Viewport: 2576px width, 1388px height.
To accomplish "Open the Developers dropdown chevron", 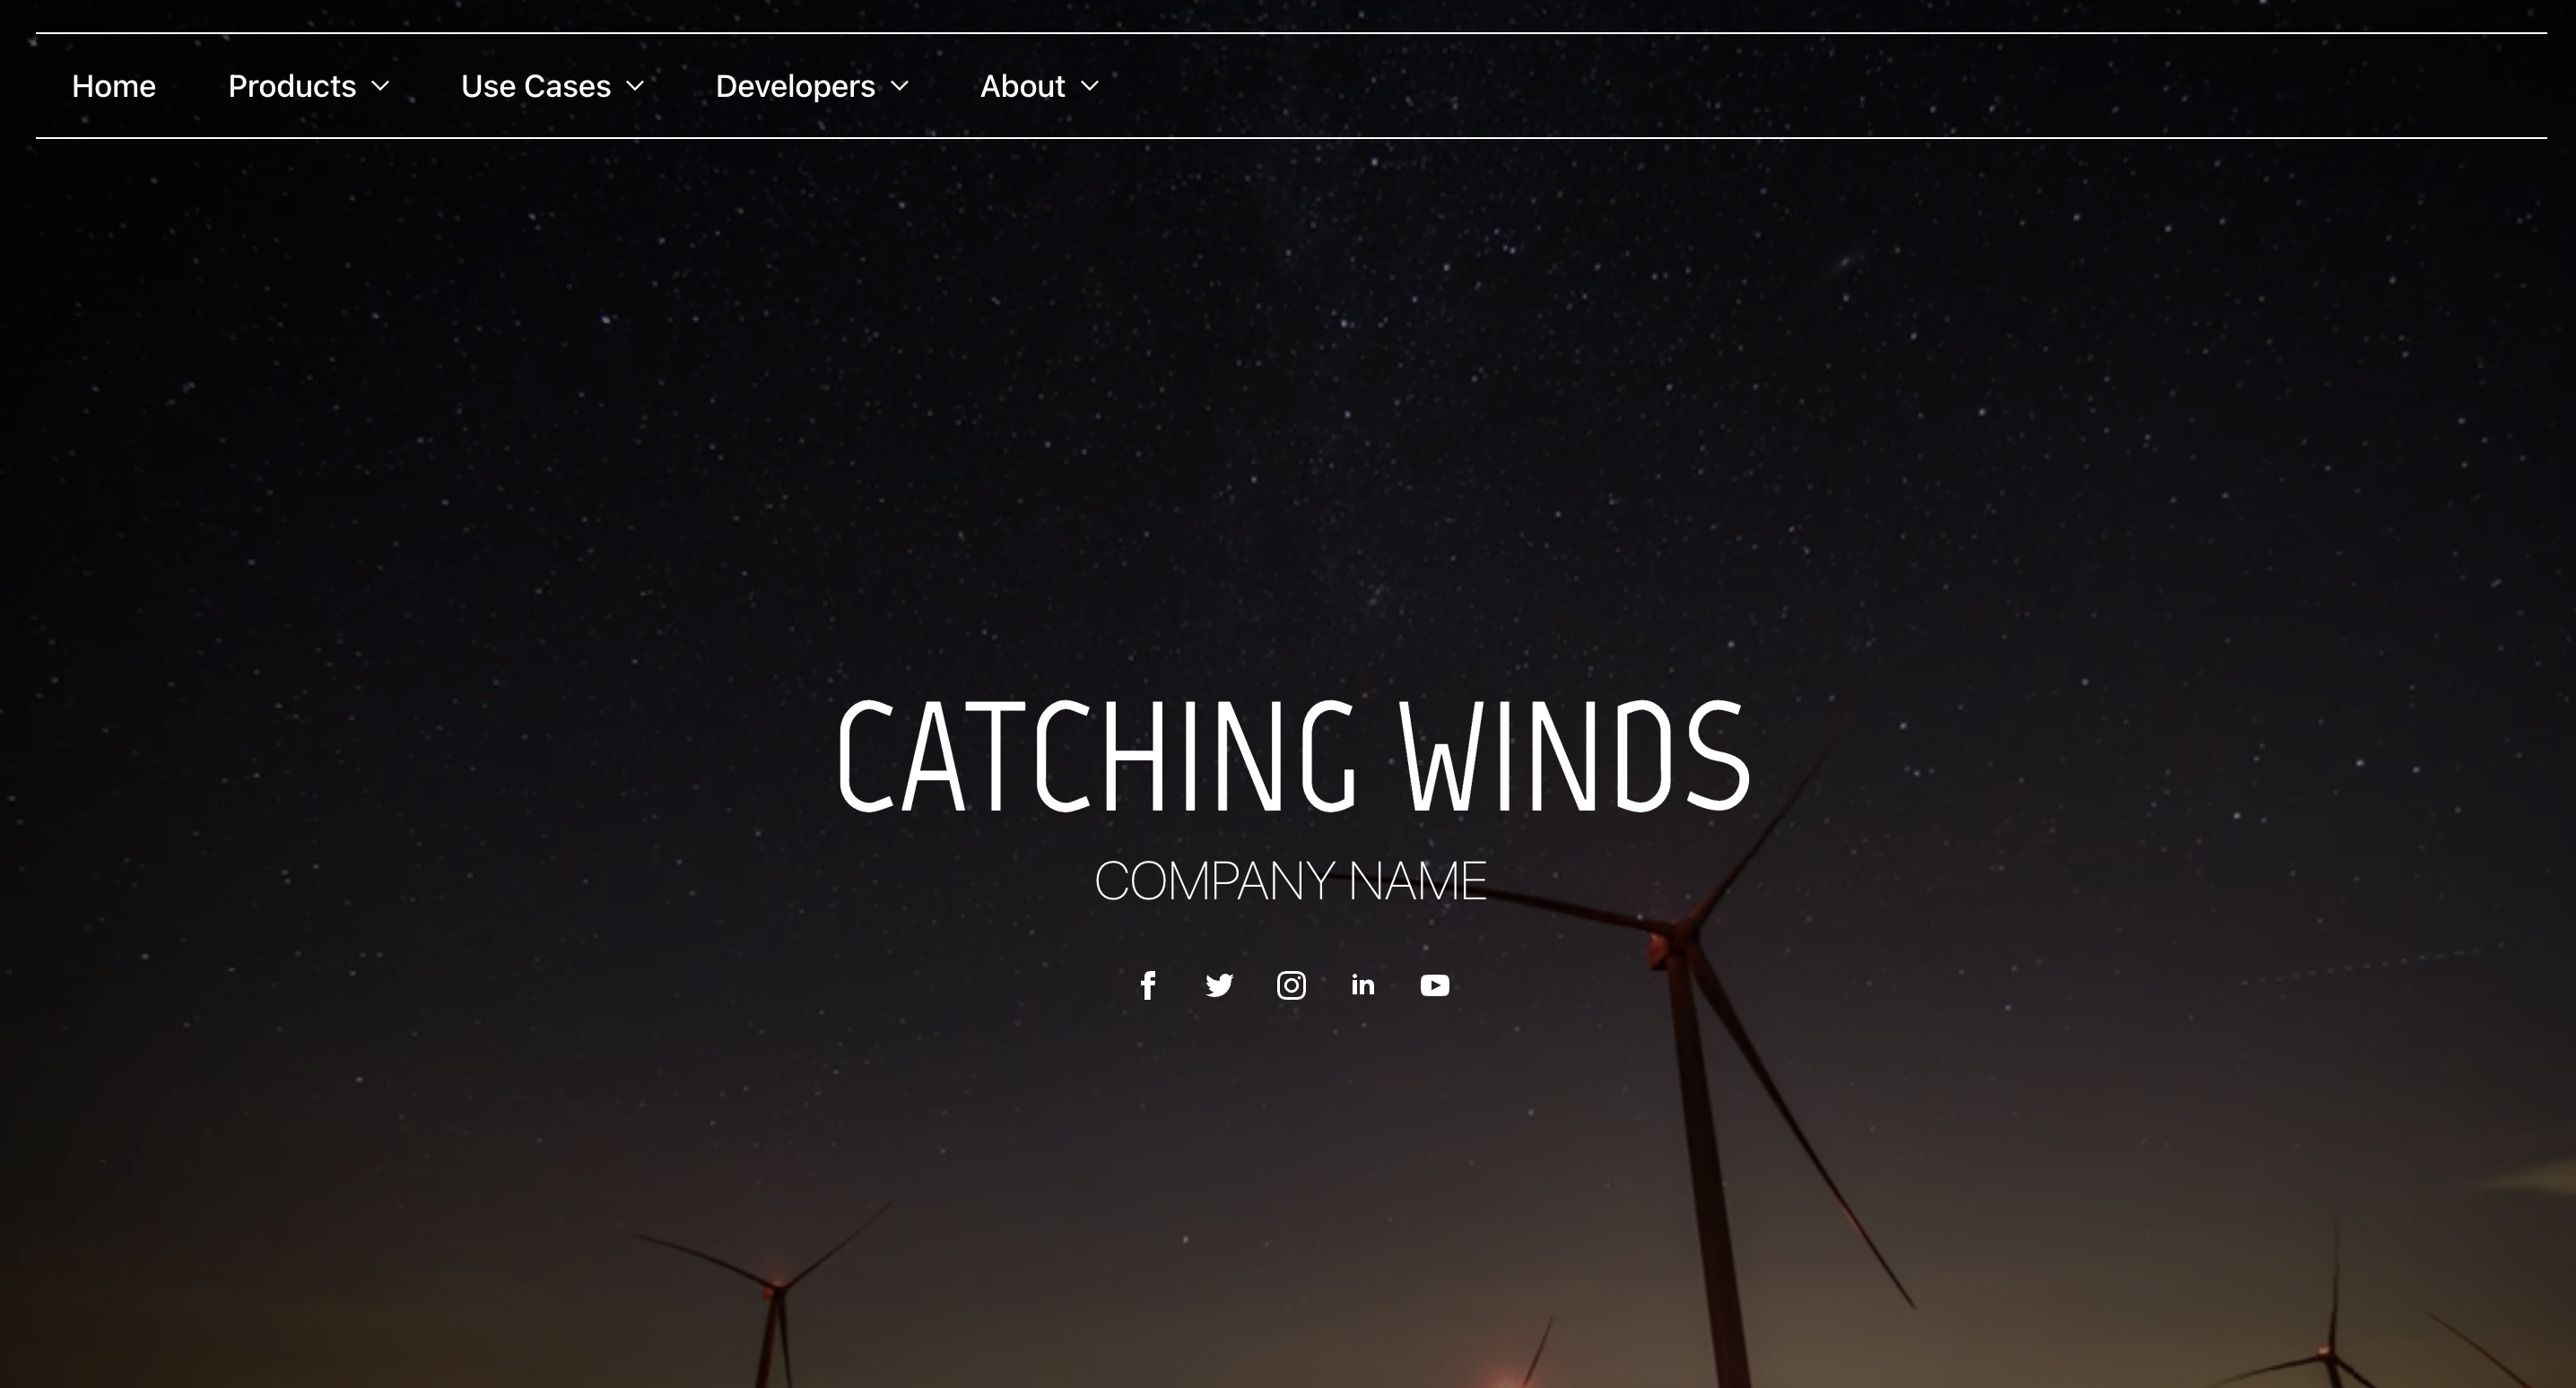I will pos(899,87).
